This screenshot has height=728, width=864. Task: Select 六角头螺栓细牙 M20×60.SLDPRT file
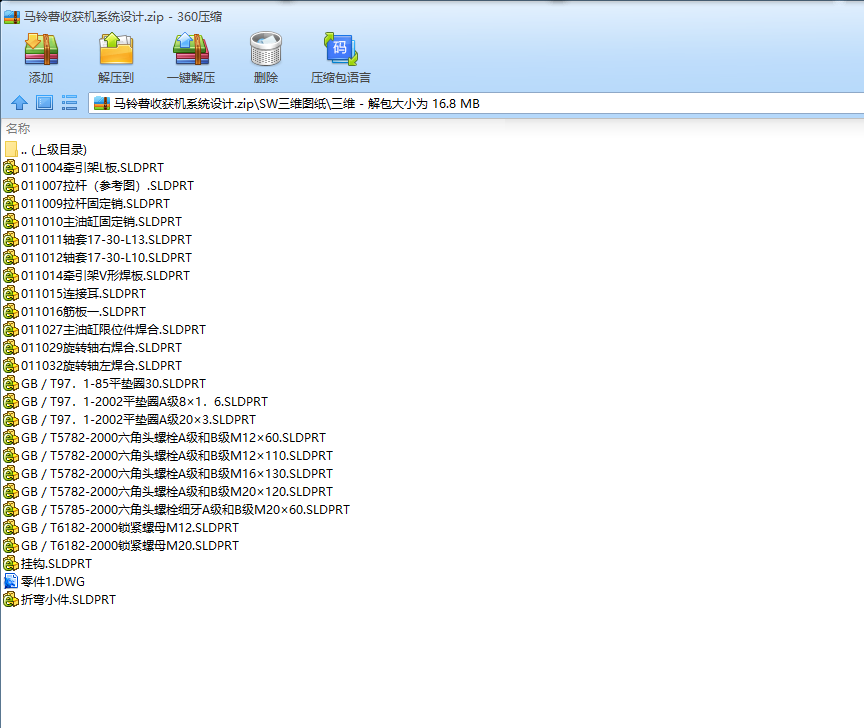(x=176, y=510)
